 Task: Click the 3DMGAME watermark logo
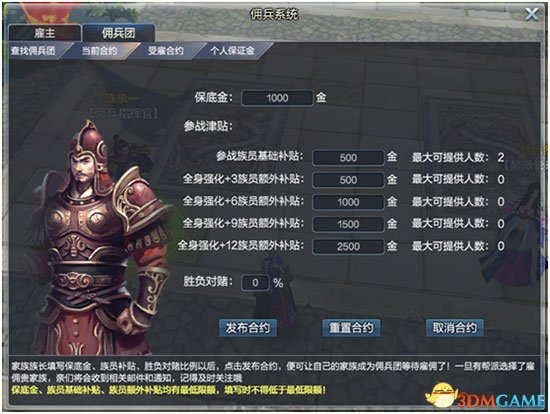[x=486, y=396]
